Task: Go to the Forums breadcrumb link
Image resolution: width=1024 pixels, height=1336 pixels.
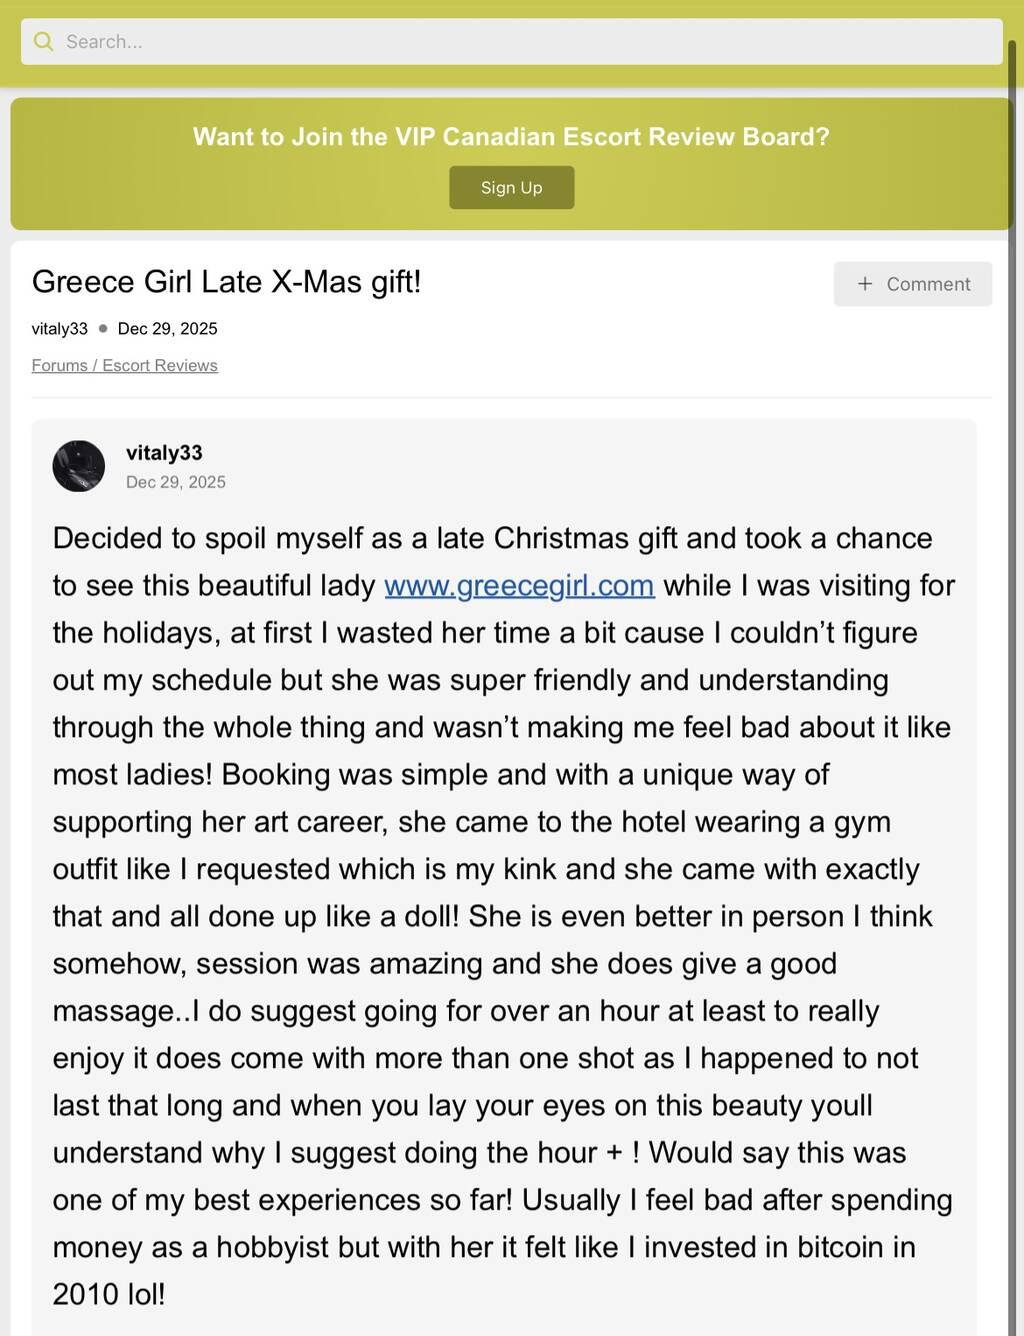Action: pos(59,366)
